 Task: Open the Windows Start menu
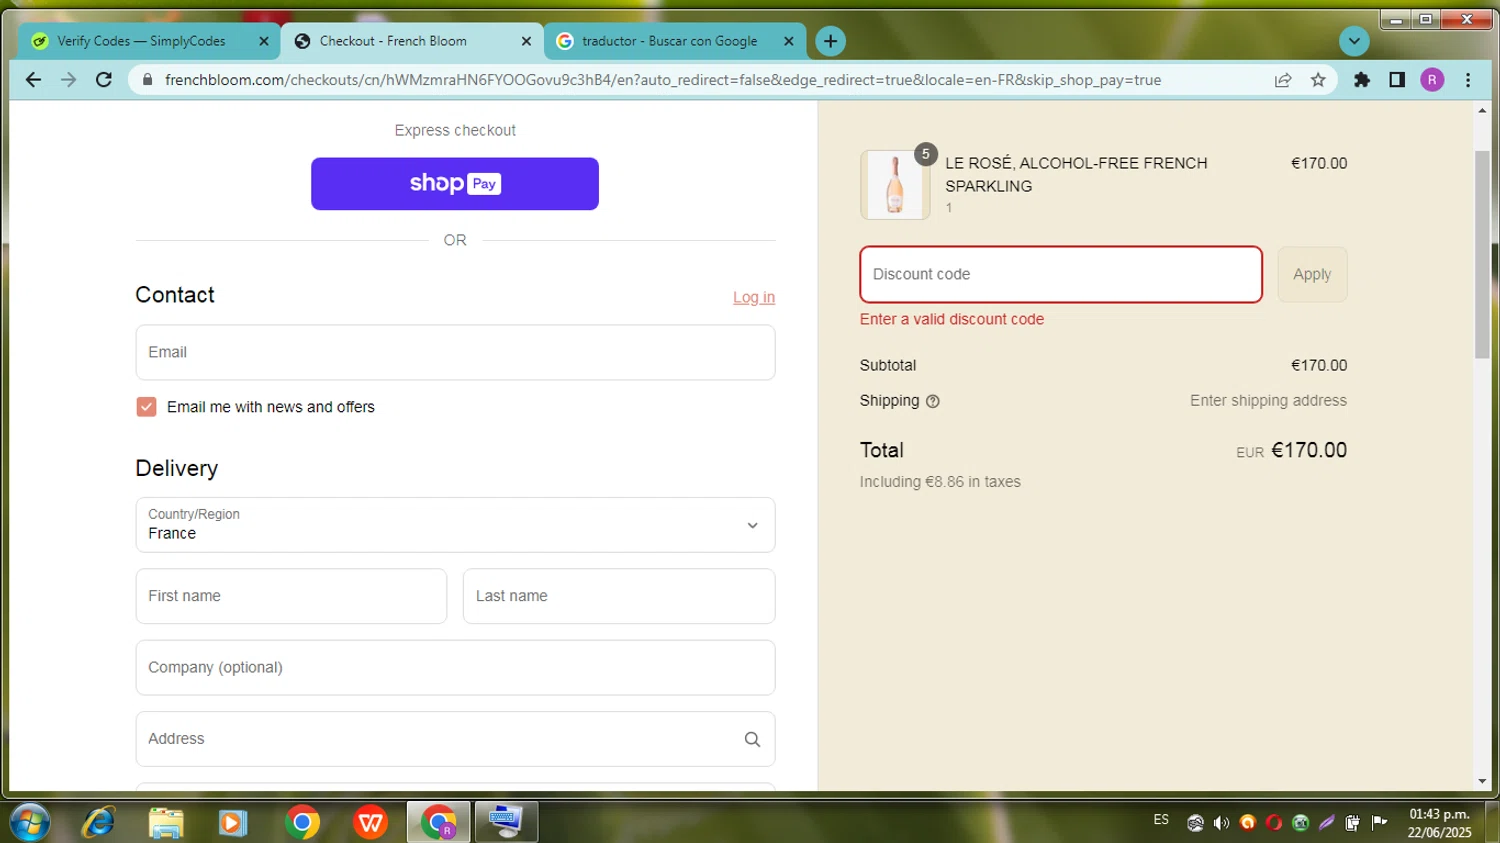click(30, 822)
